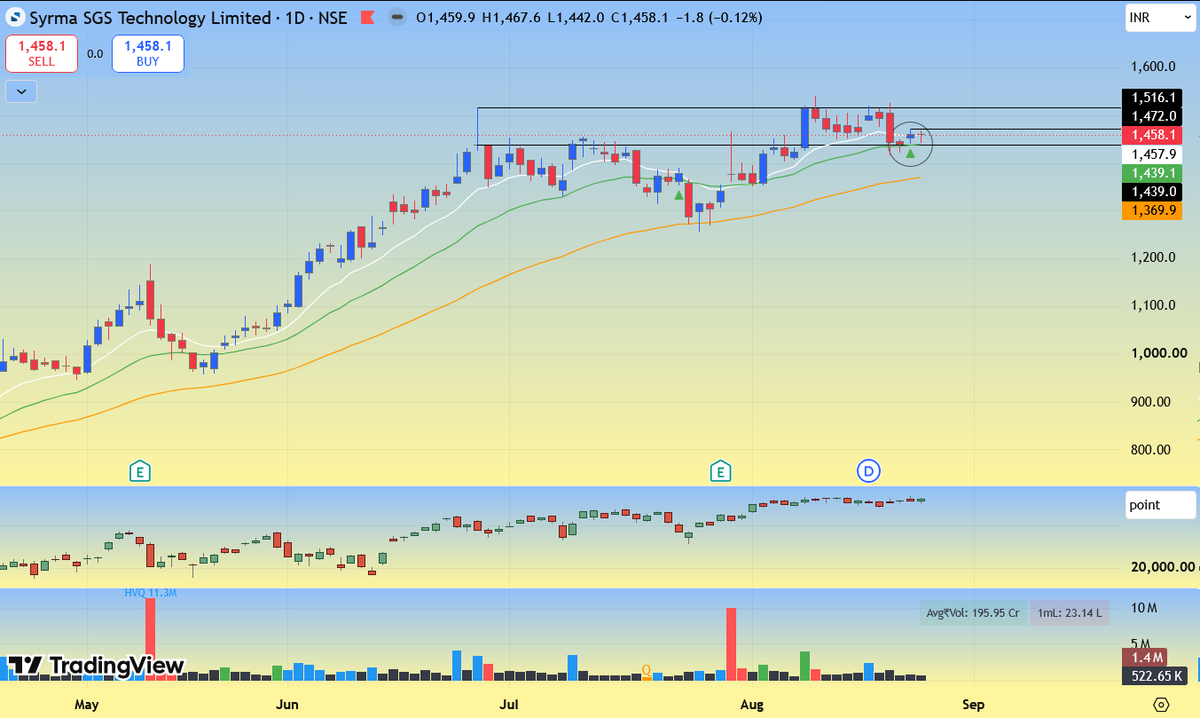This screenshot has height=718, width=1200.
Task: Click the white 1,457.9 price label
Action: coord(1153,154)
